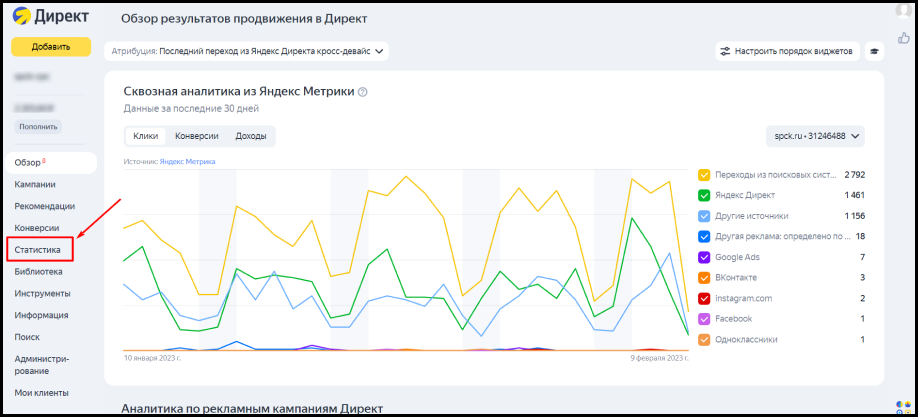Toggle the search engine visits series checkbox
The width and height of the screenshot is (918, 417).
(704, 175)
